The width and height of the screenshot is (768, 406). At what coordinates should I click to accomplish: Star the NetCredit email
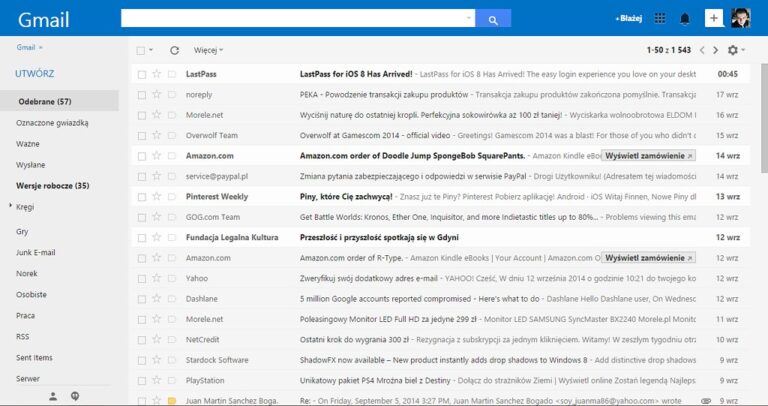pyautogui.click(x=157, y=339)
